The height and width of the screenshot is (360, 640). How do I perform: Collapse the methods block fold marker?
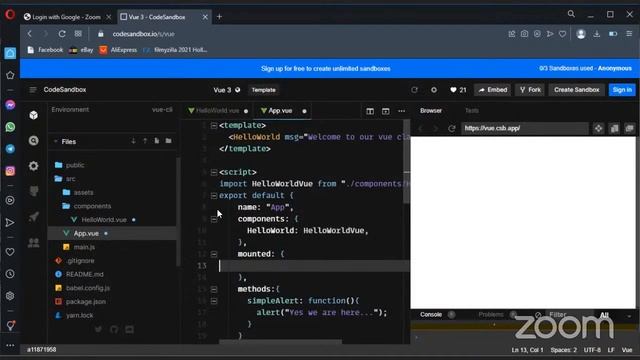[214, 289]
